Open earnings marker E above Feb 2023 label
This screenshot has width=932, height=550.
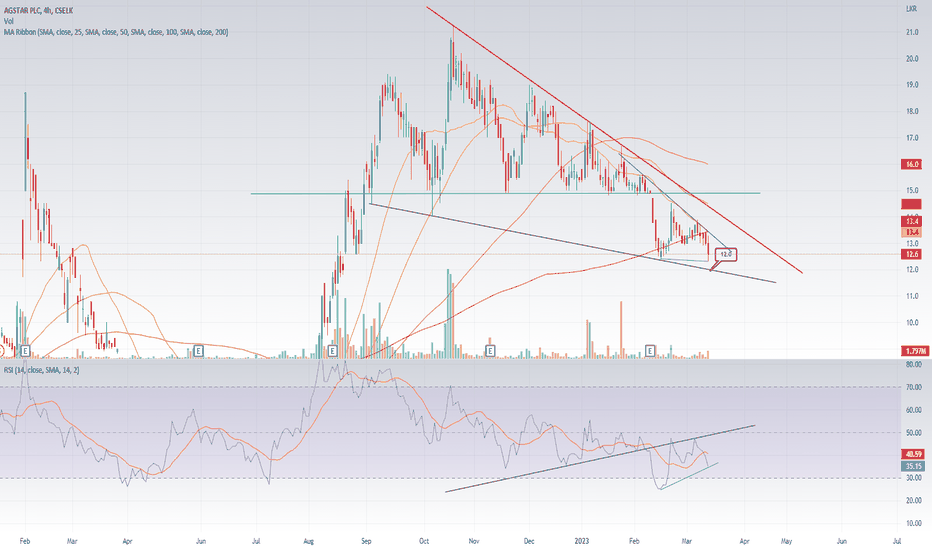click(x=650, y=351)
